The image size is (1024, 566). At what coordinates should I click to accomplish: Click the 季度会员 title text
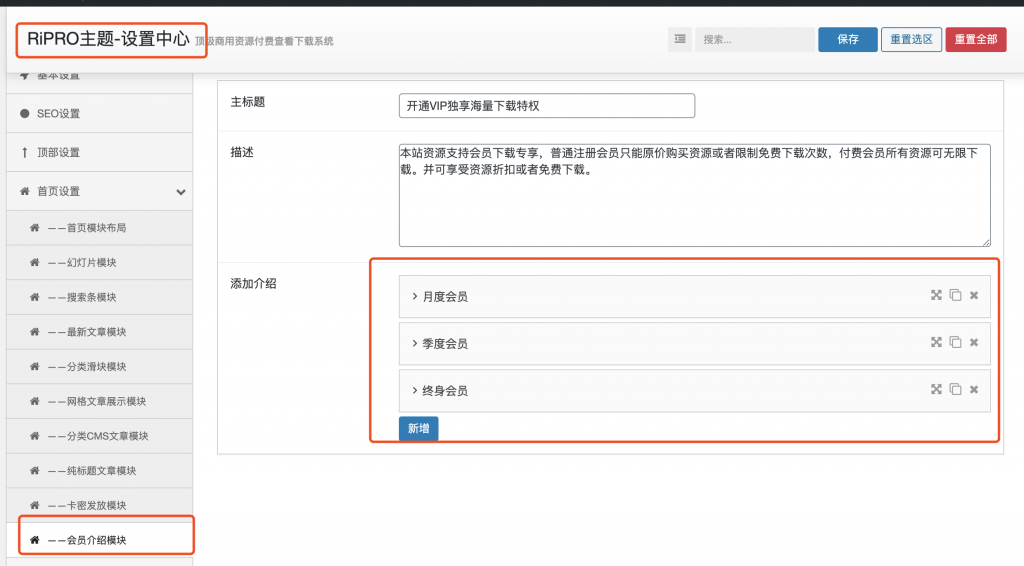coord(445,343)
